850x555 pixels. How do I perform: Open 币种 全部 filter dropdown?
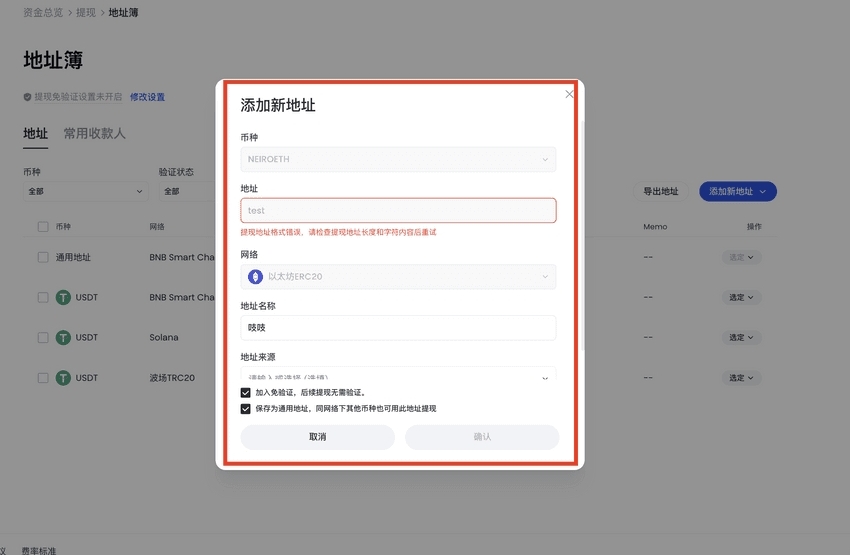click(x=84, y=191)
